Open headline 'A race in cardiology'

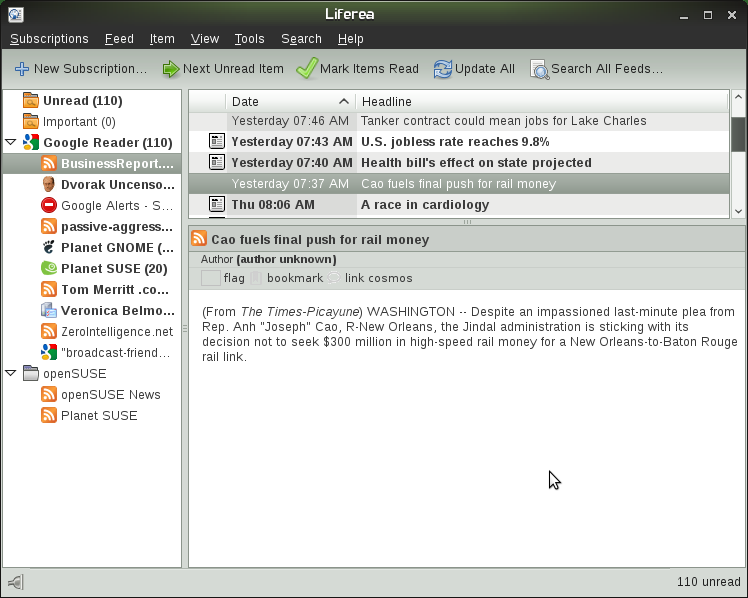click(x=425, y=205)
